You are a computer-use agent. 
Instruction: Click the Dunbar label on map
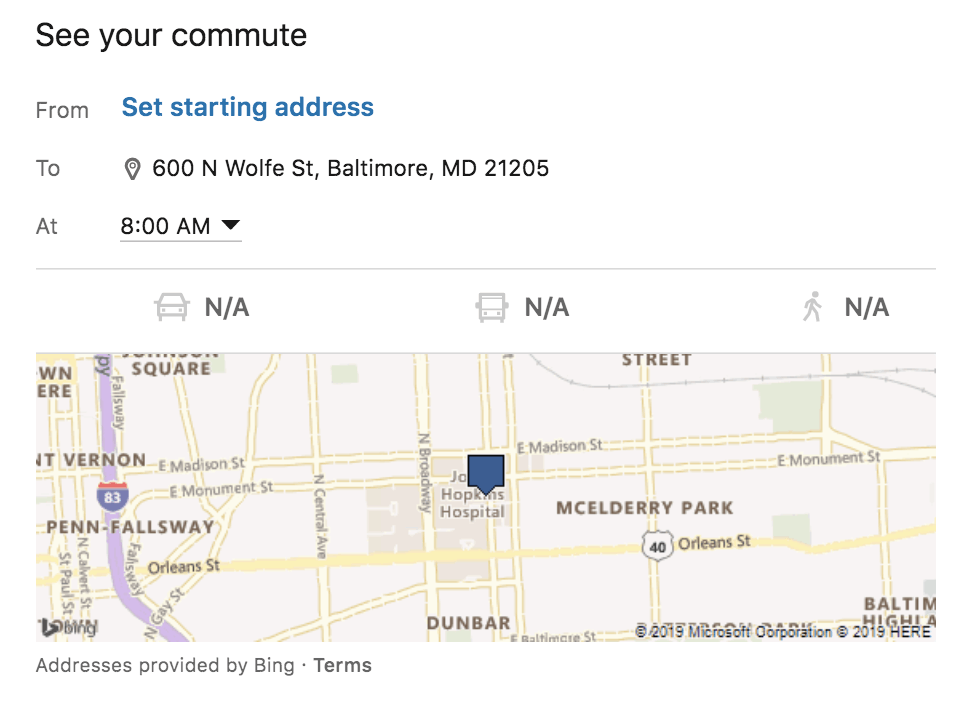pyautogui.click(x=469, y=623)
